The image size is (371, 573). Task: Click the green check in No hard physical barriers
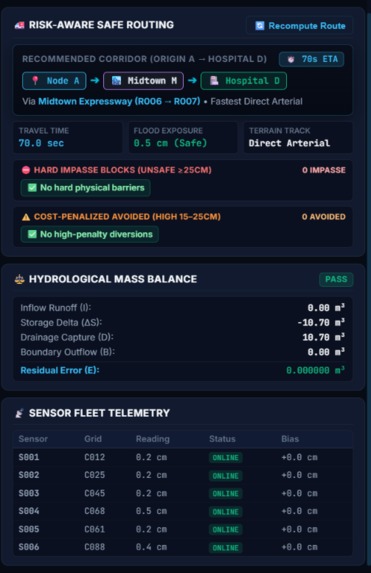pos(32,188)
